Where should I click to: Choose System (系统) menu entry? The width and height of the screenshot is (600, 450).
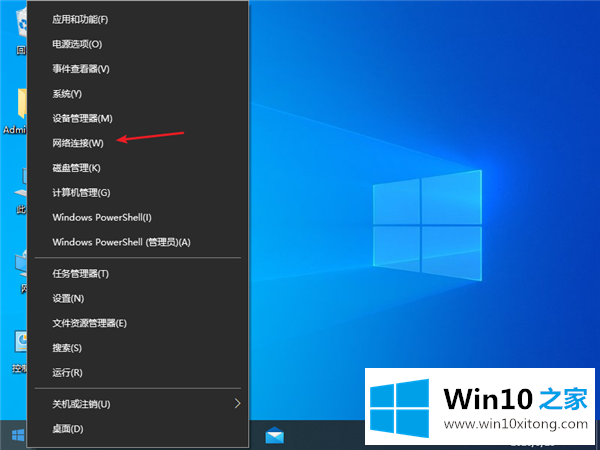pyautogui.click(x=138, y=93)
